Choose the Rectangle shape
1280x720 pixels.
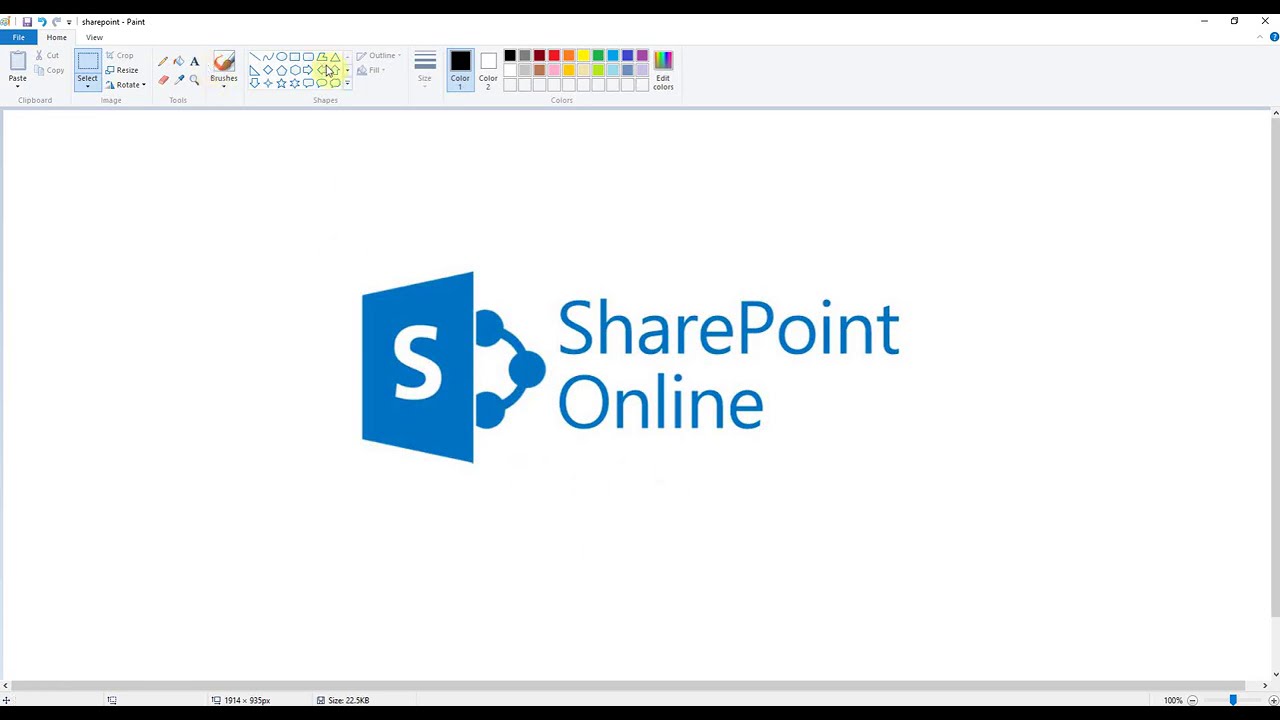pyautogui.click(x=295, y=56)
